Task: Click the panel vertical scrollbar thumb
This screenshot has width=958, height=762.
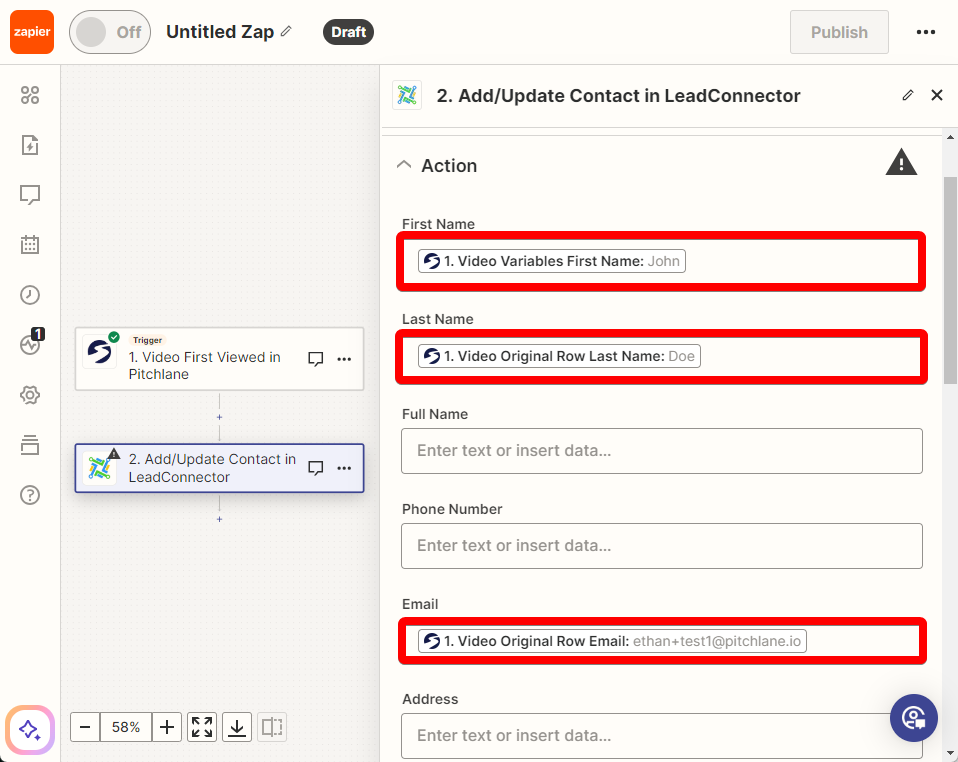Action: (950, 280)
